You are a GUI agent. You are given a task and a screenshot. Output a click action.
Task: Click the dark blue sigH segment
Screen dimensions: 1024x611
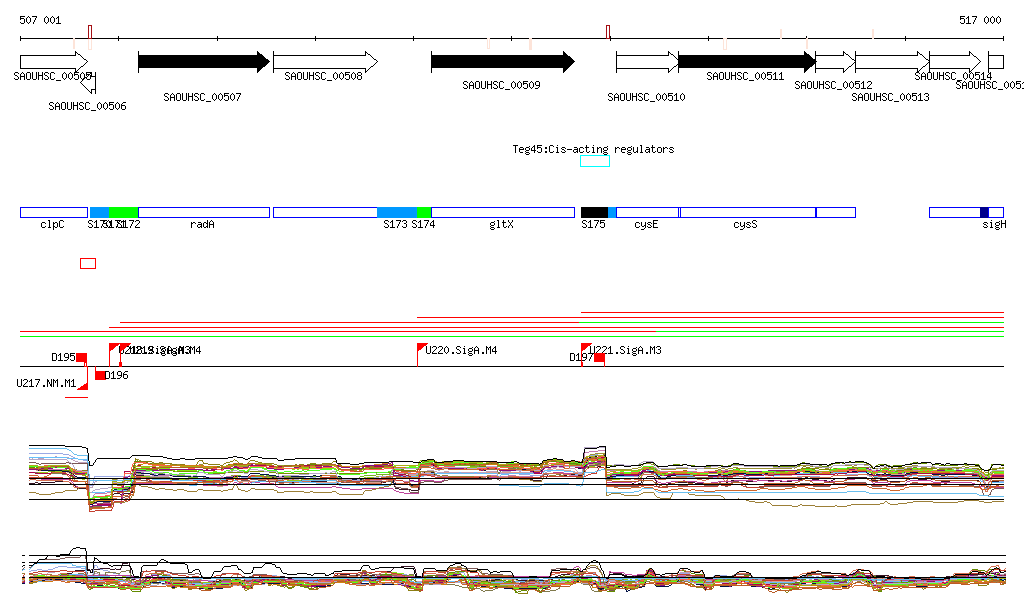[x=984, y=212]
